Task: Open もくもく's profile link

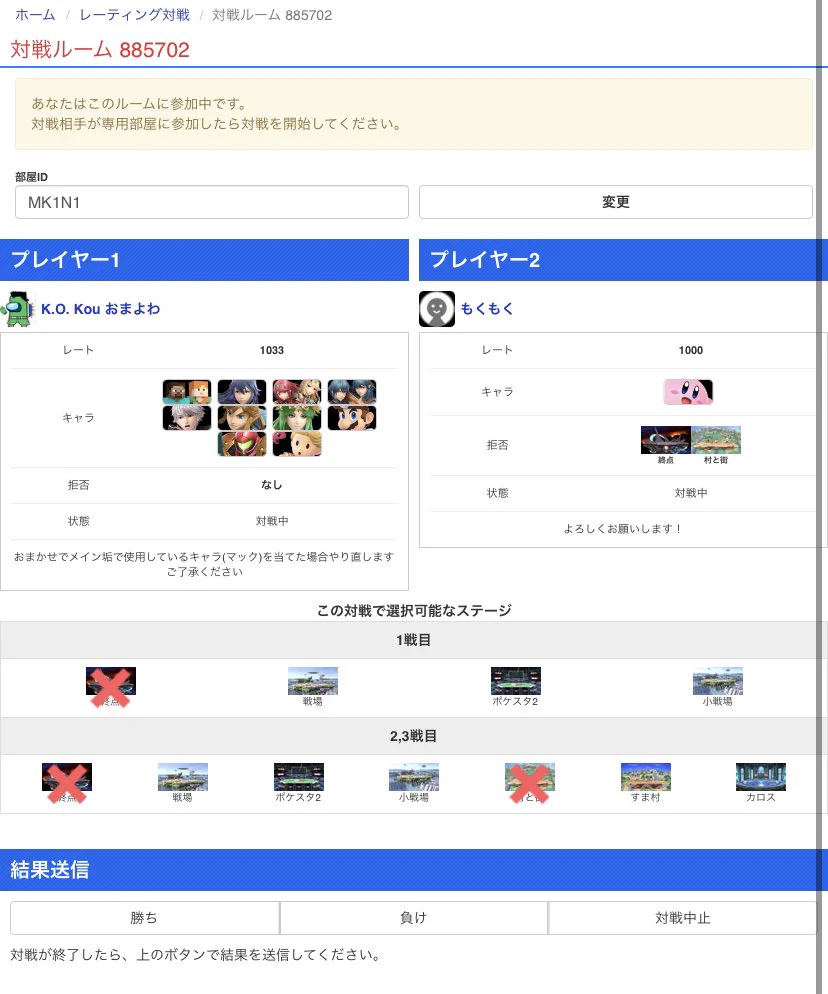Action: pyautogui.click(x=487, y=309)
